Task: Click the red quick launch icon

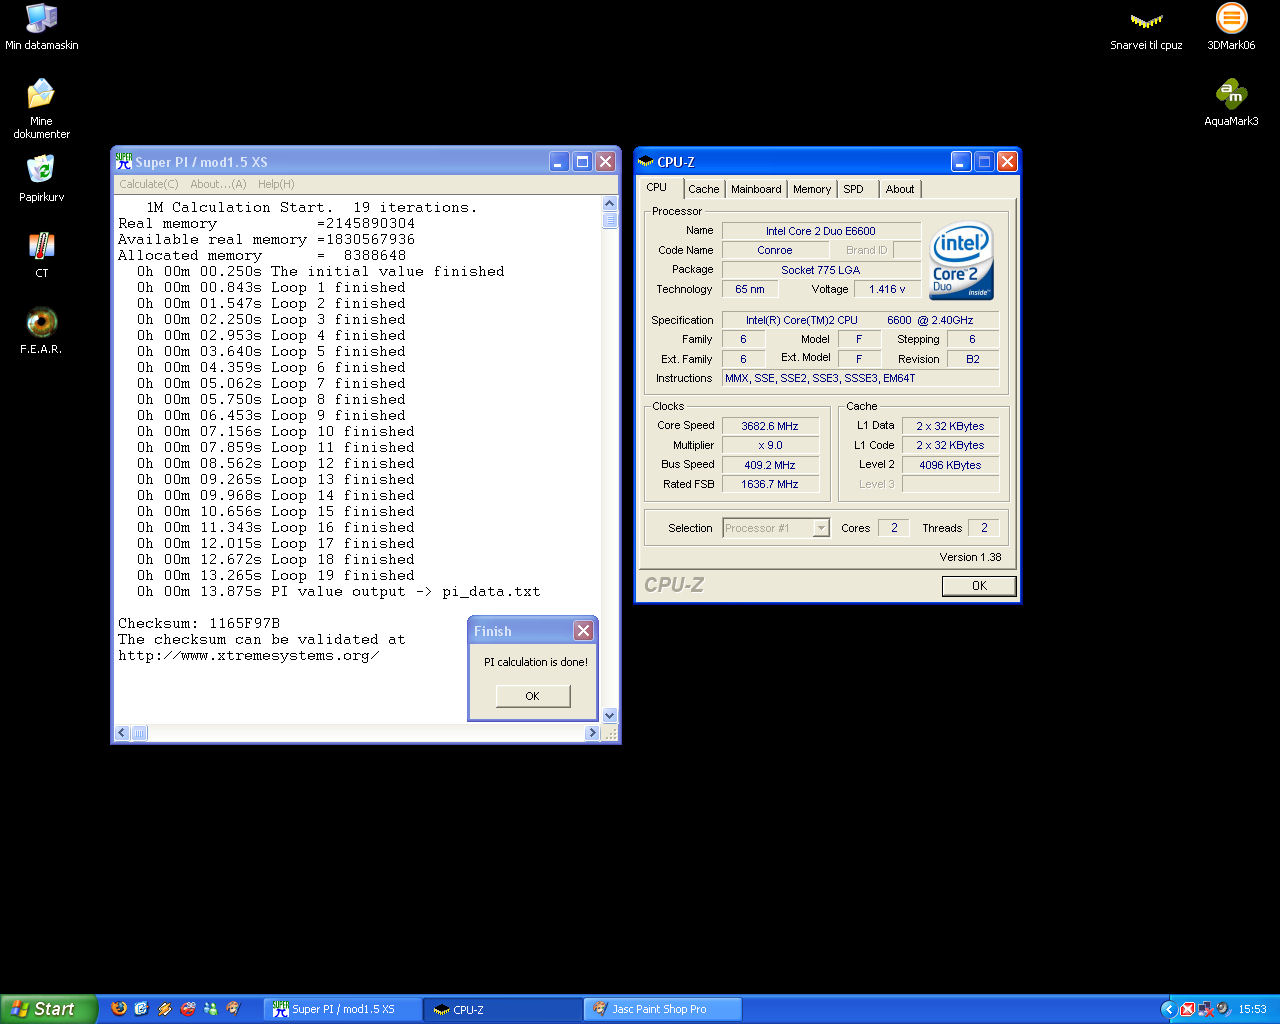Action: click(x=188, y=1009)
